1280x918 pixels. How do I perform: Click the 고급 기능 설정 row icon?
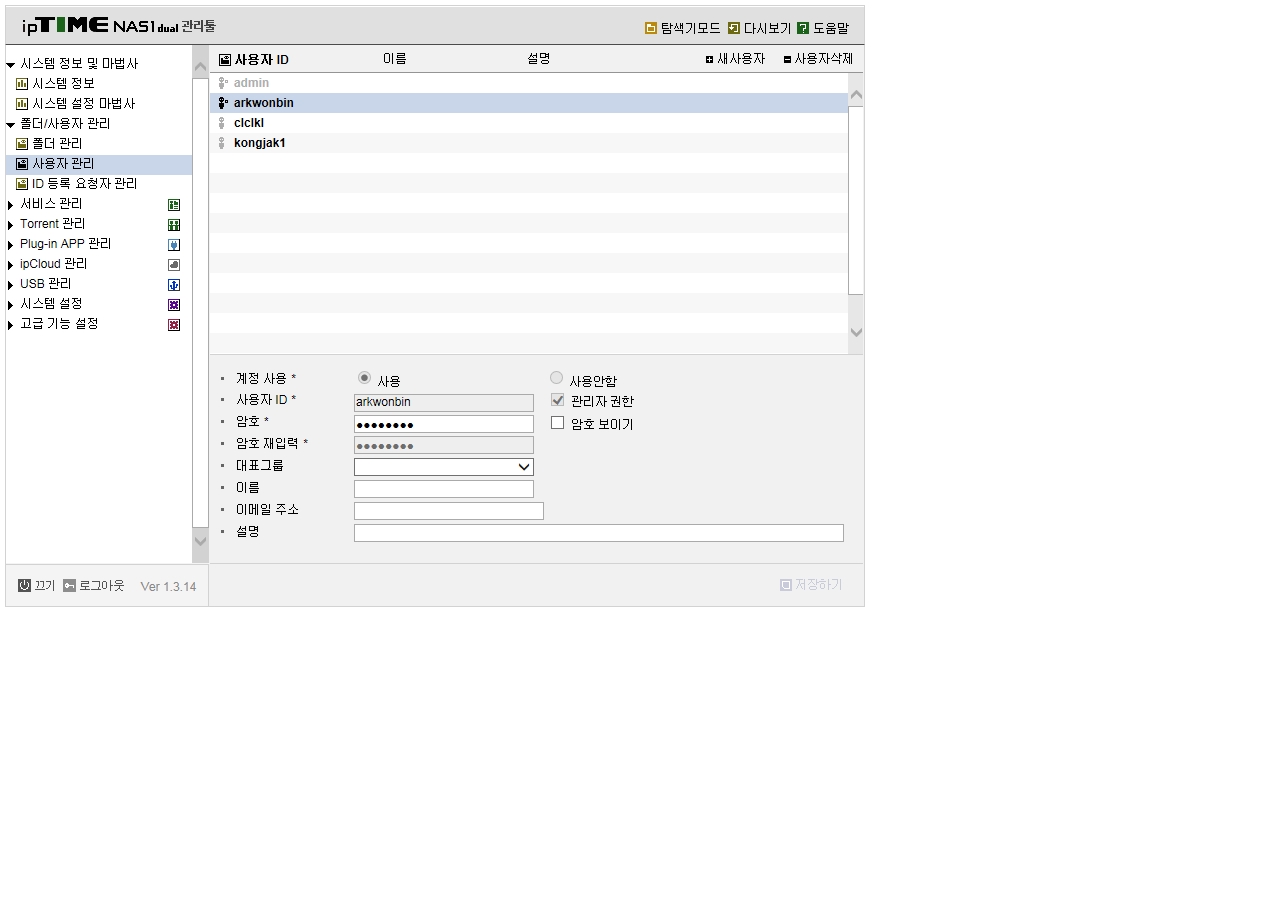(174, 325)
